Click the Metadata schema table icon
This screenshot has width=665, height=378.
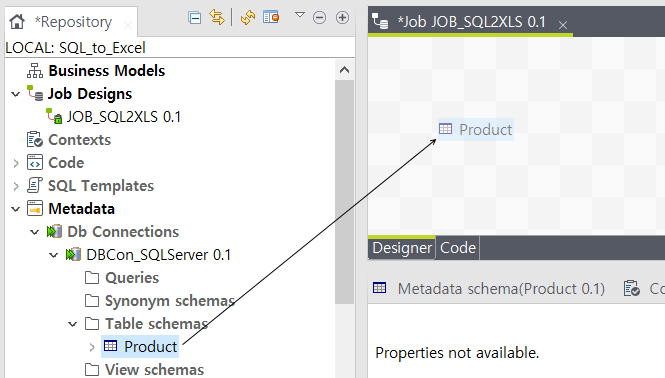[x=380, y=288]
